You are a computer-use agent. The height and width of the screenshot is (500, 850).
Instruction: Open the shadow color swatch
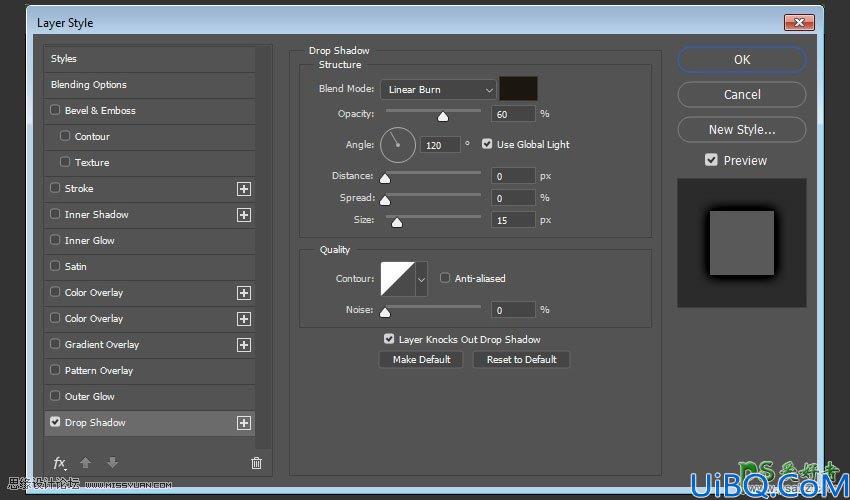tap(518, 88)
